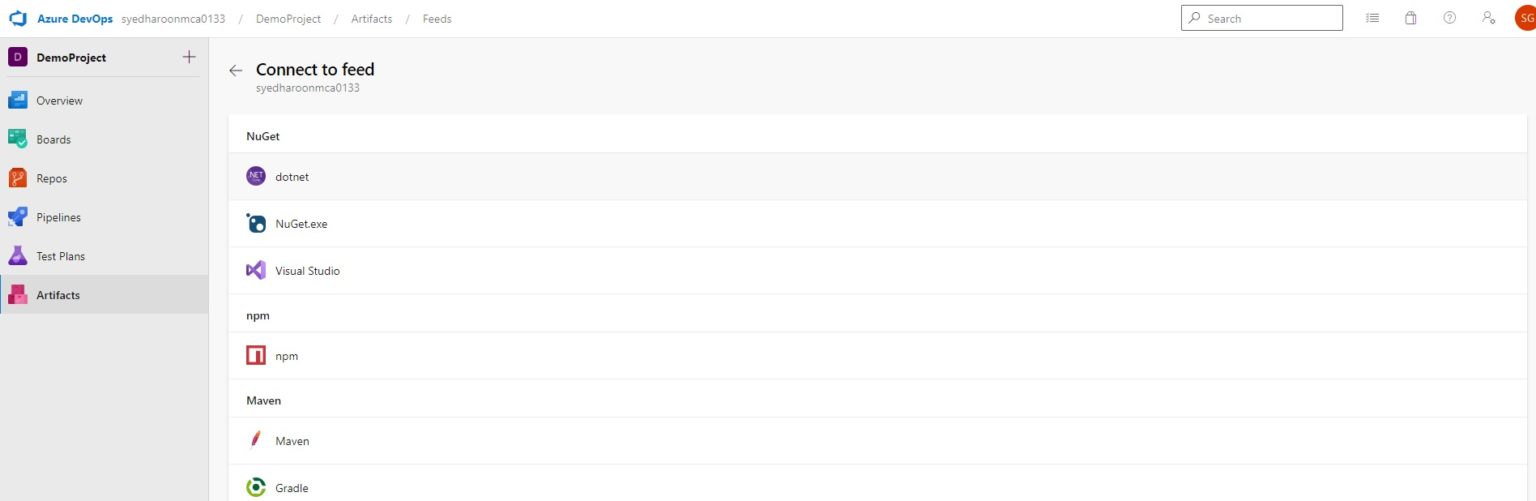The height and width of the screenshot is (501, 1536).
Task: Open the User settings icon
Action: coord(1488,18)
